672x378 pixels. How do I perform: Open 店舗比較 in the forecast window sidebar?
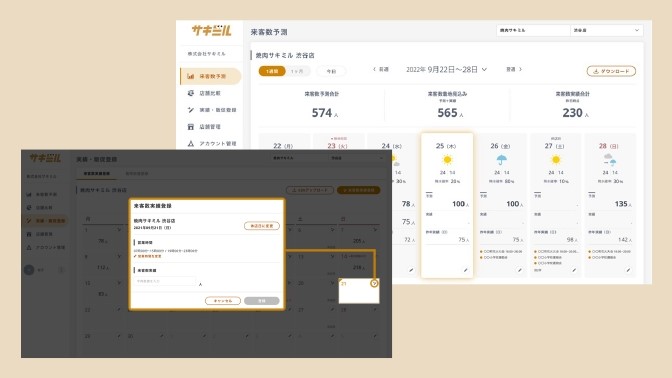click(210, 93)
